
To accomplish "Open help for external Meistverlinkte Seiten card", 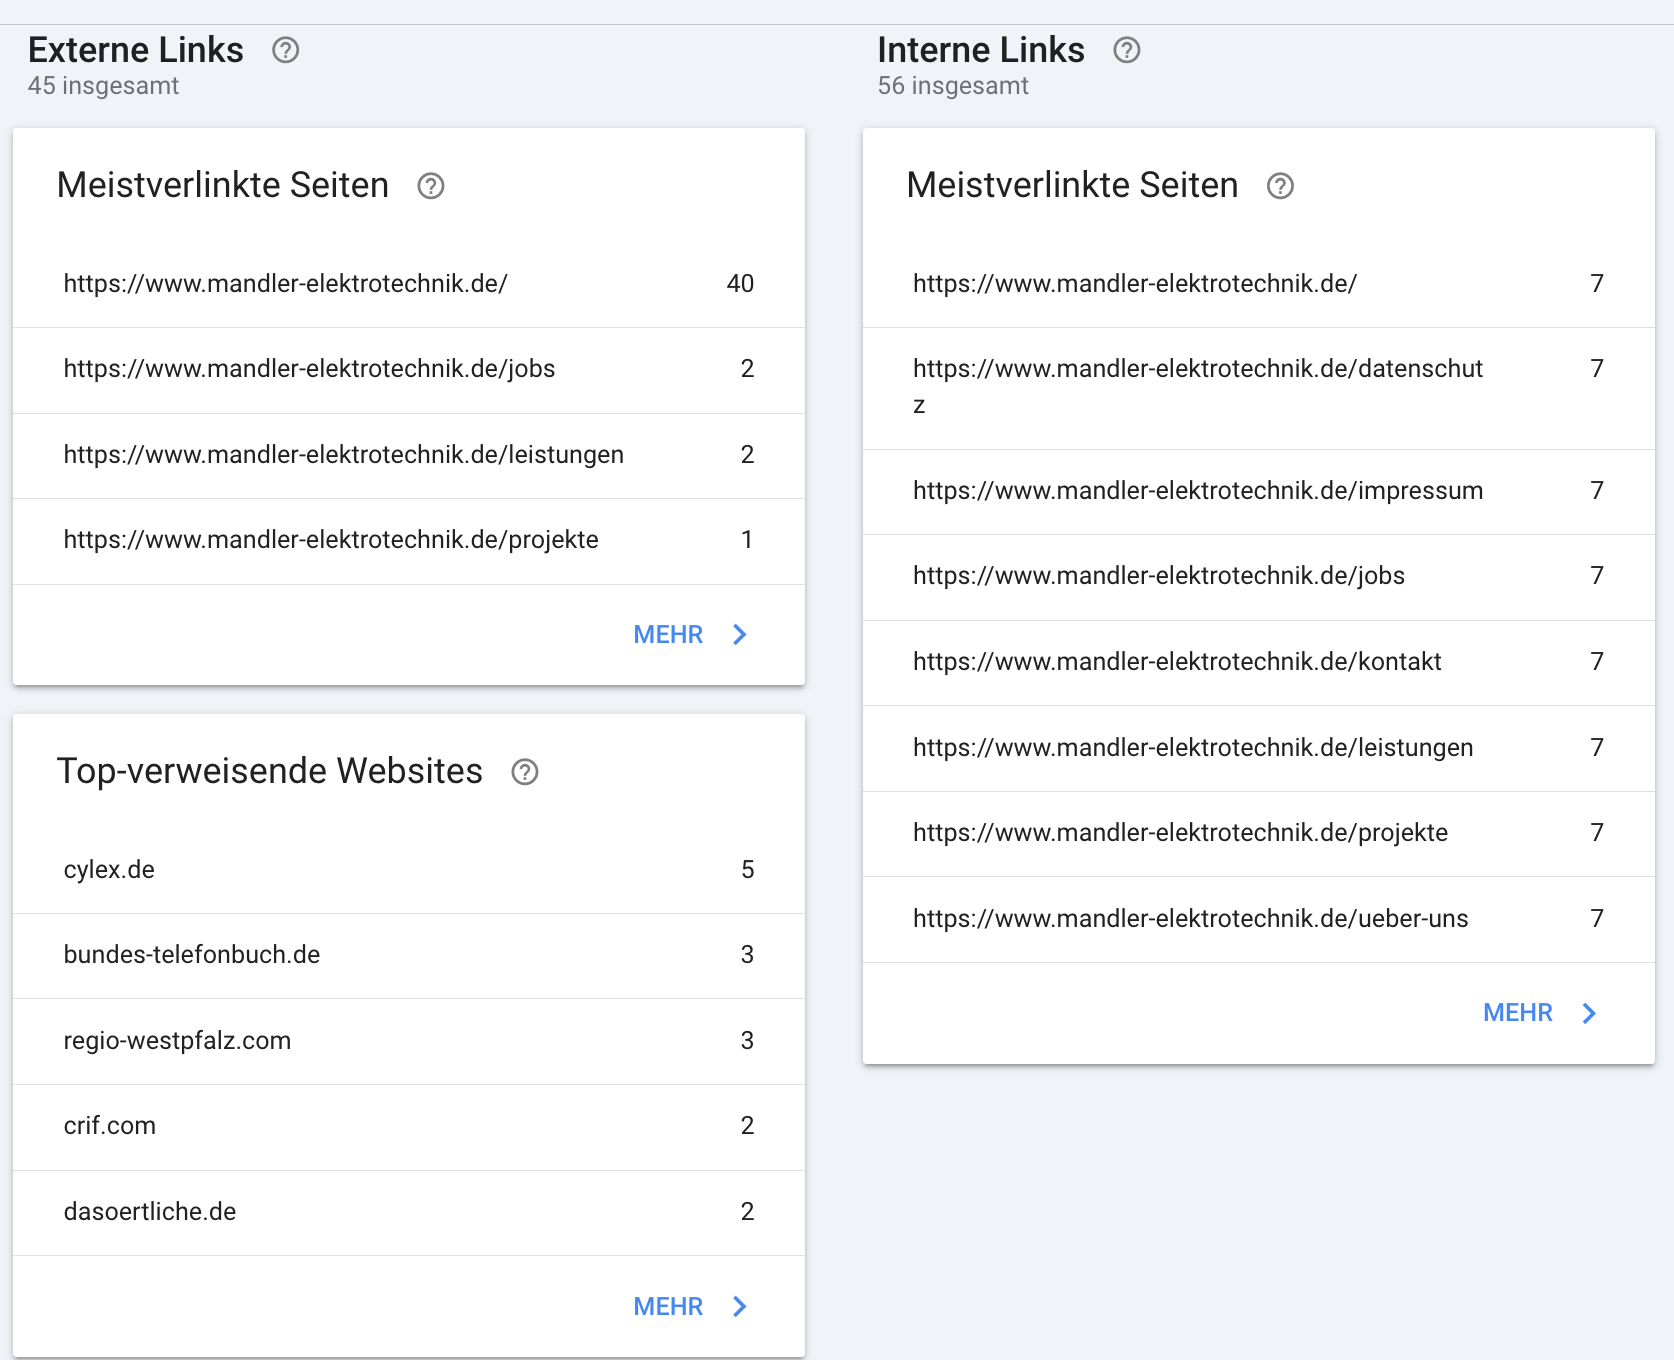I will coord(430,186).
